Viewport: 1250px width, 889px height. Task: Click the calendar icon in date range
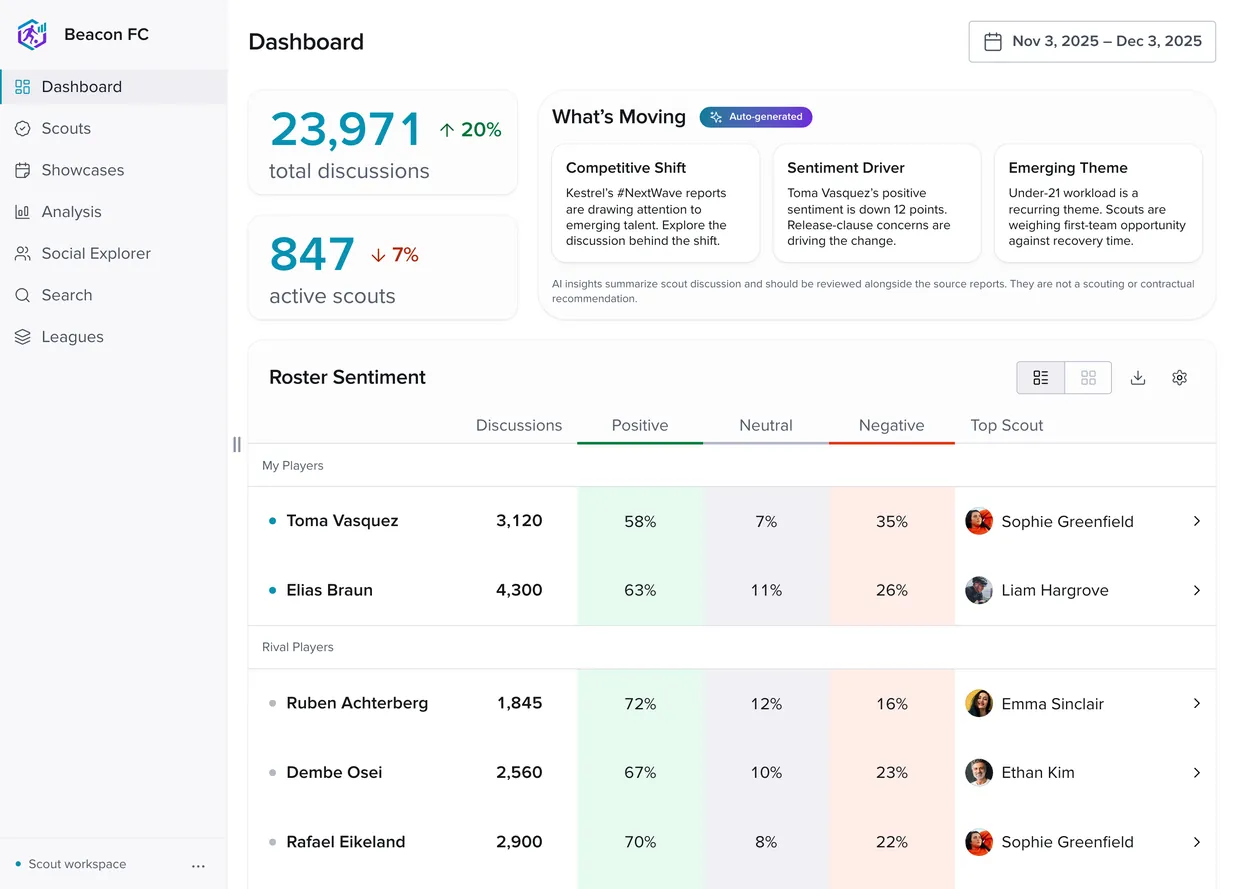[x=993, y=42]
